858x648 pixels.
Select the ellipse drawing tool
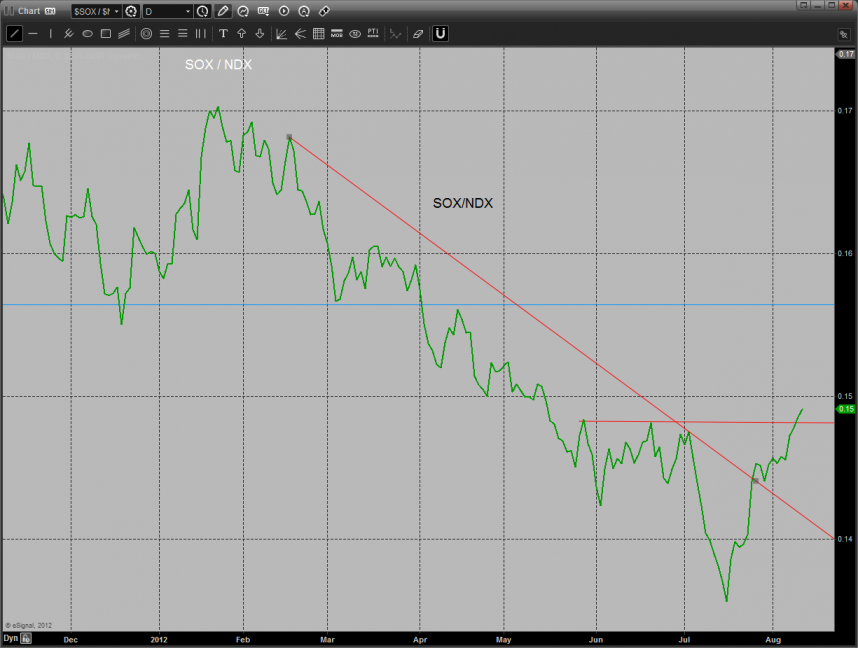[87, 34]
